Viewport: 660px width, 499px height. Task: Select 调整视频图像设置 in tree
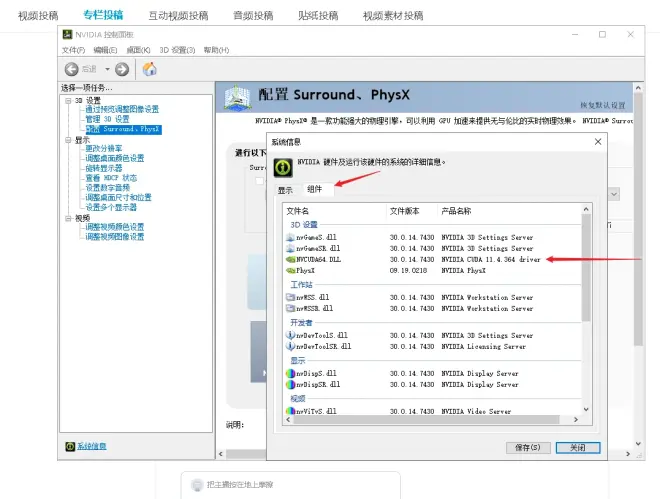pos(115,236)
